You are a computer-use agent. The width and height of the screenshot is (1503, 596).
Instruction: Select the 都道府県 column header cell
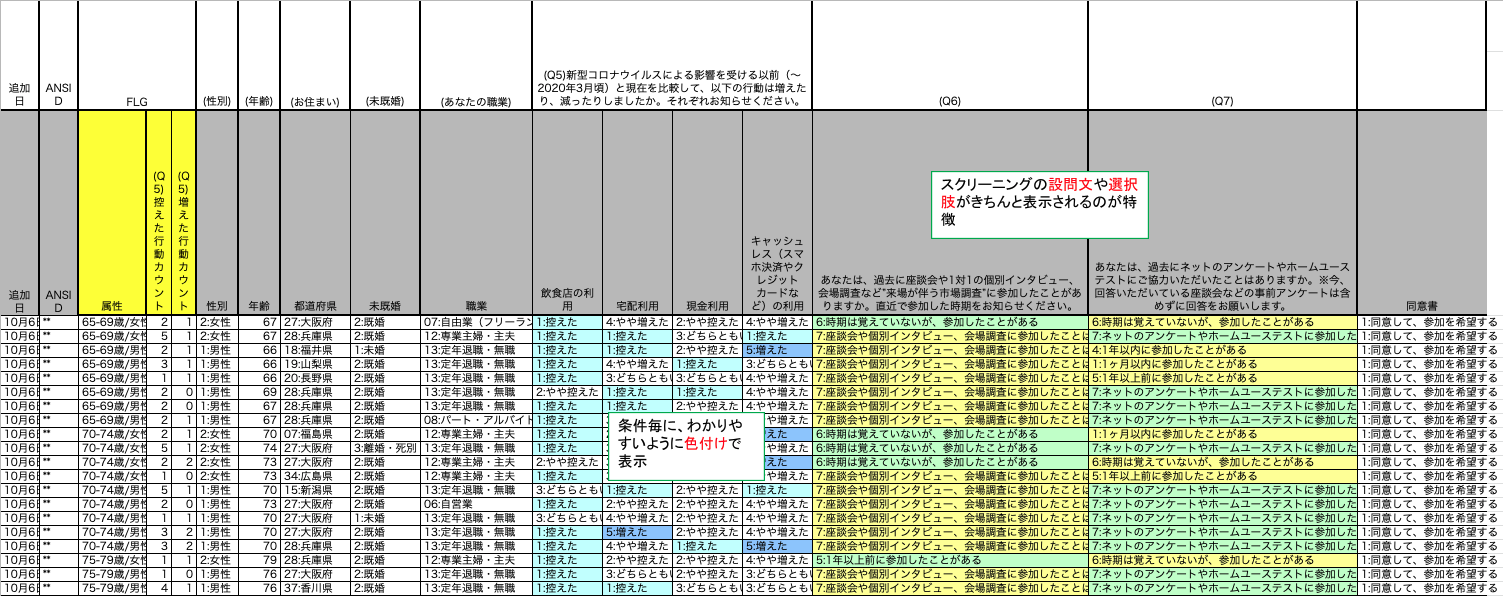[315, 304]
